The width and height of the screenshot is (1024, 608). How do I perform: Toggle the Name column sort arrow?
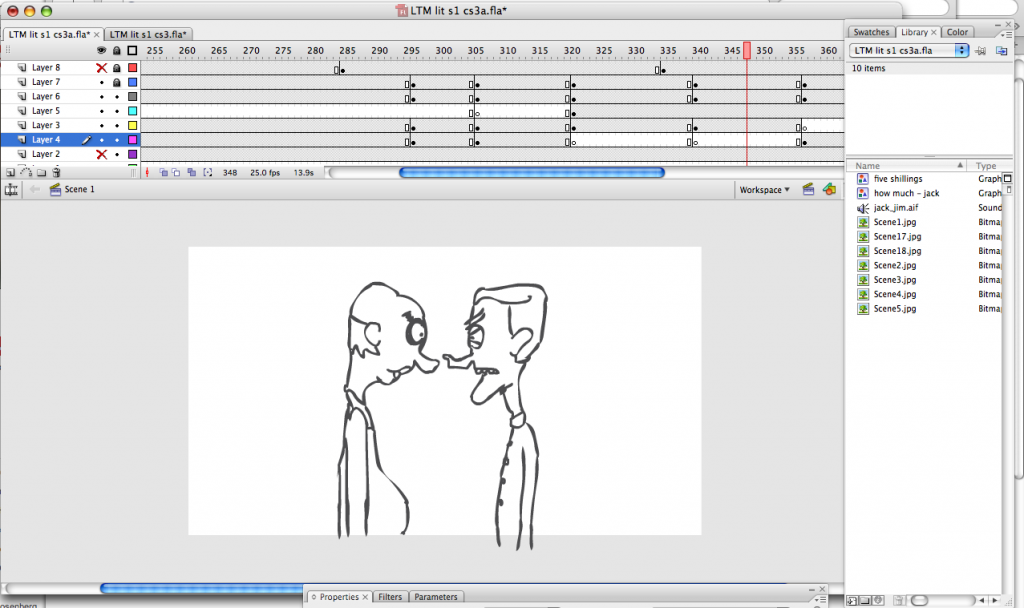click(961, 166)
